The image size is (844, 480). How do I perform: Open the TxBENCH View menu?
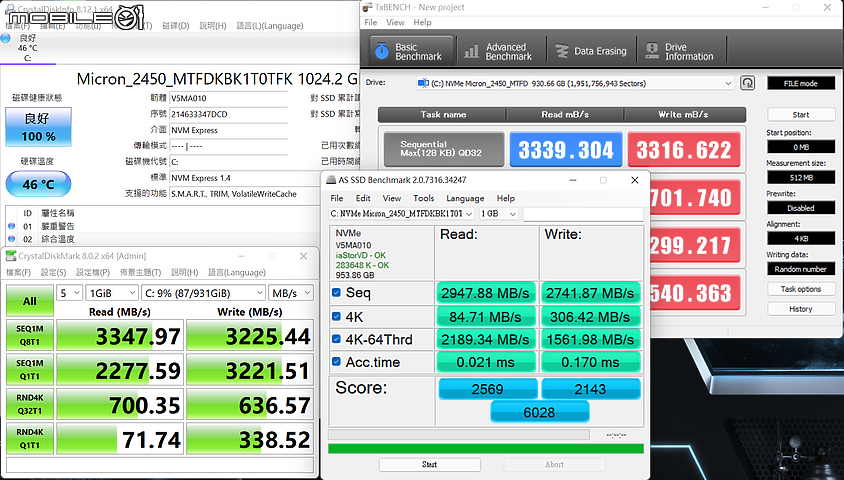tap(395, 23)
